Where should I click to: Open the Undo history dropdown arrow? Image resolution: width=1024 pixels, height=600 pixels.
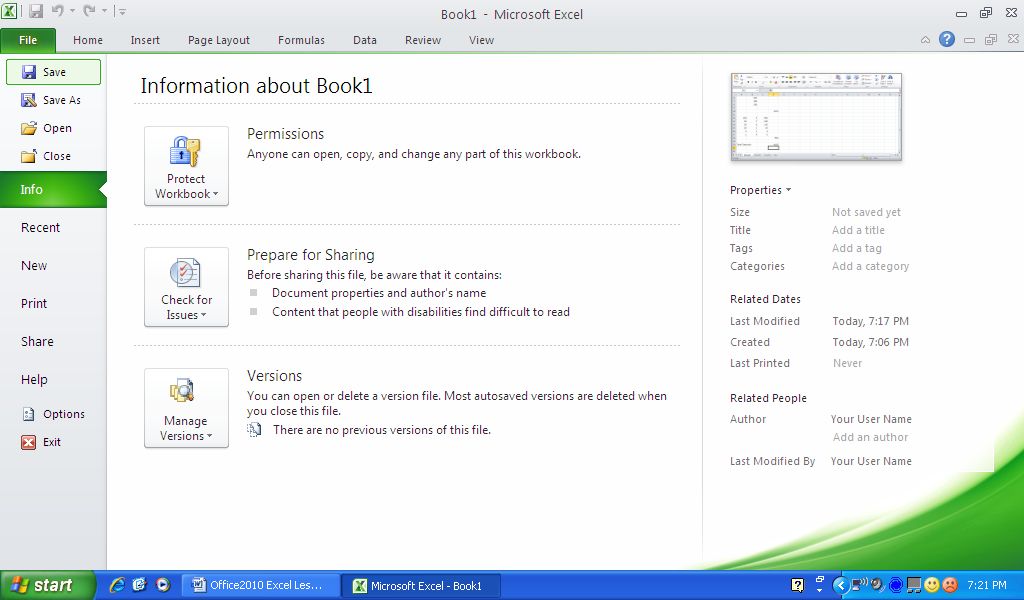coord(72,11)
